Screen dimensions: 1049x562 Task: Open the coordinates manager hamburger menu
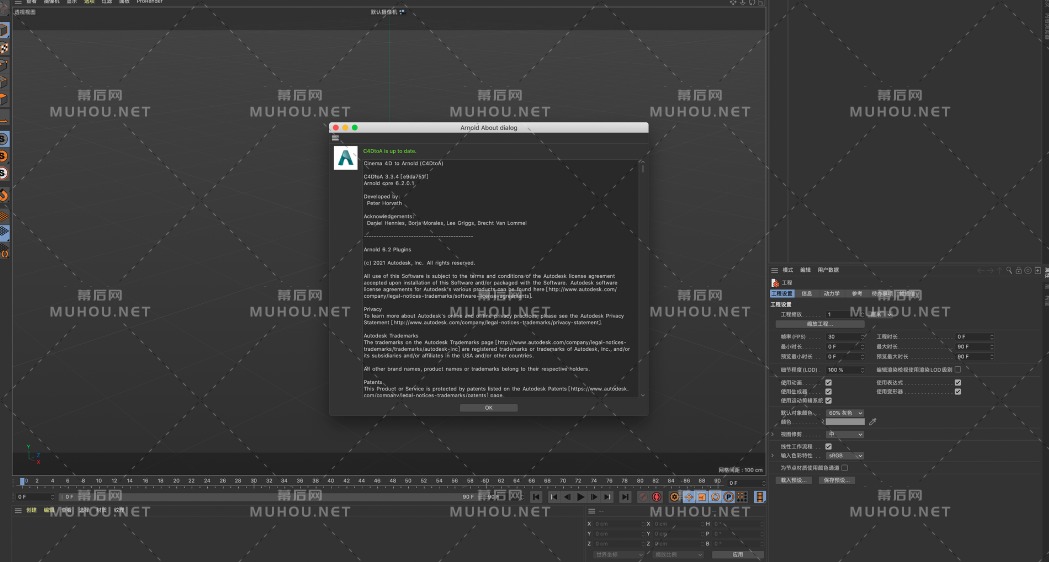(x=591, y=511)
